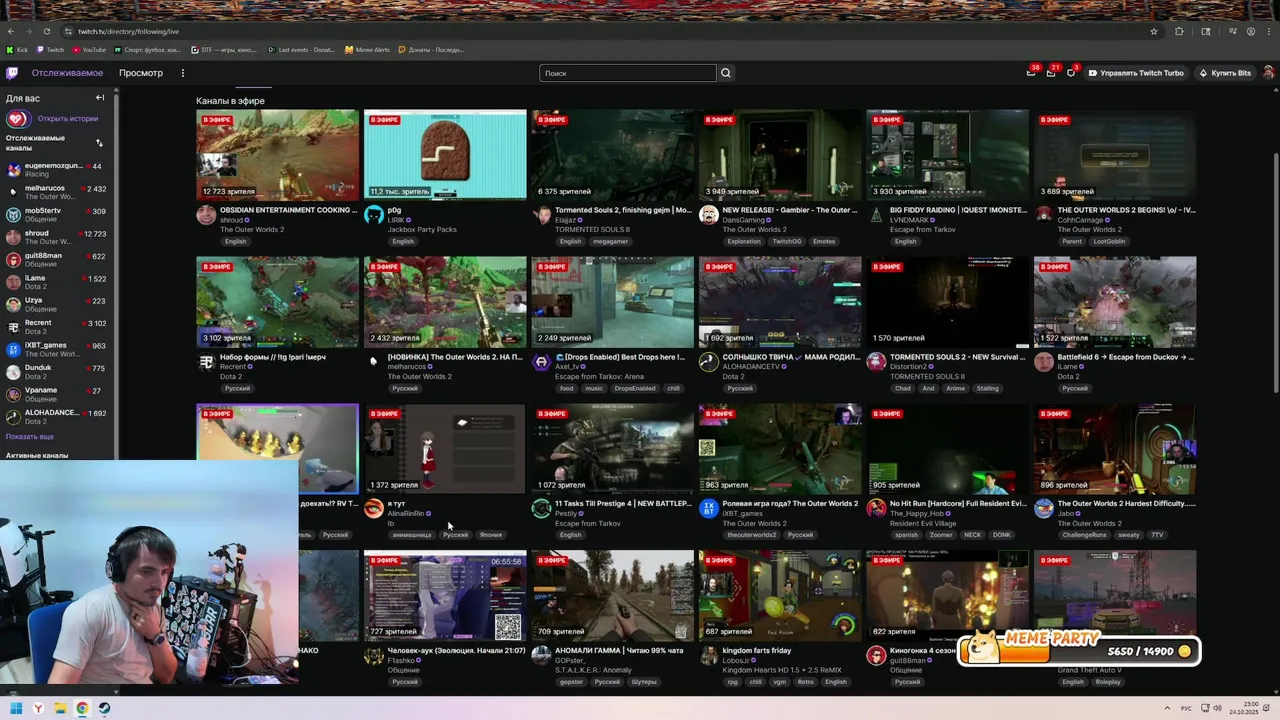Open the Донаты - Последн... bookmark
Image resolution: width=1280 pixels, height=720 pixels.
pyautogui.click(x=431, y=50)
